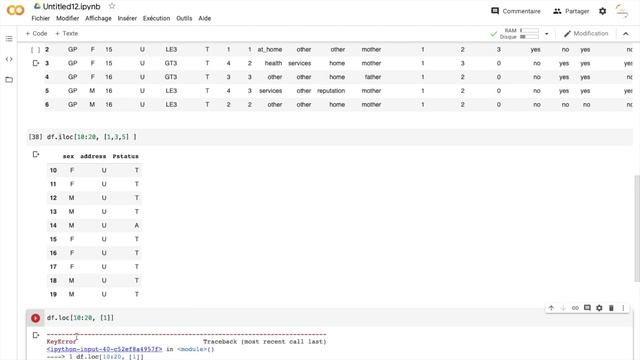Click the 'Pstatus' column header

tap(125, 156)
